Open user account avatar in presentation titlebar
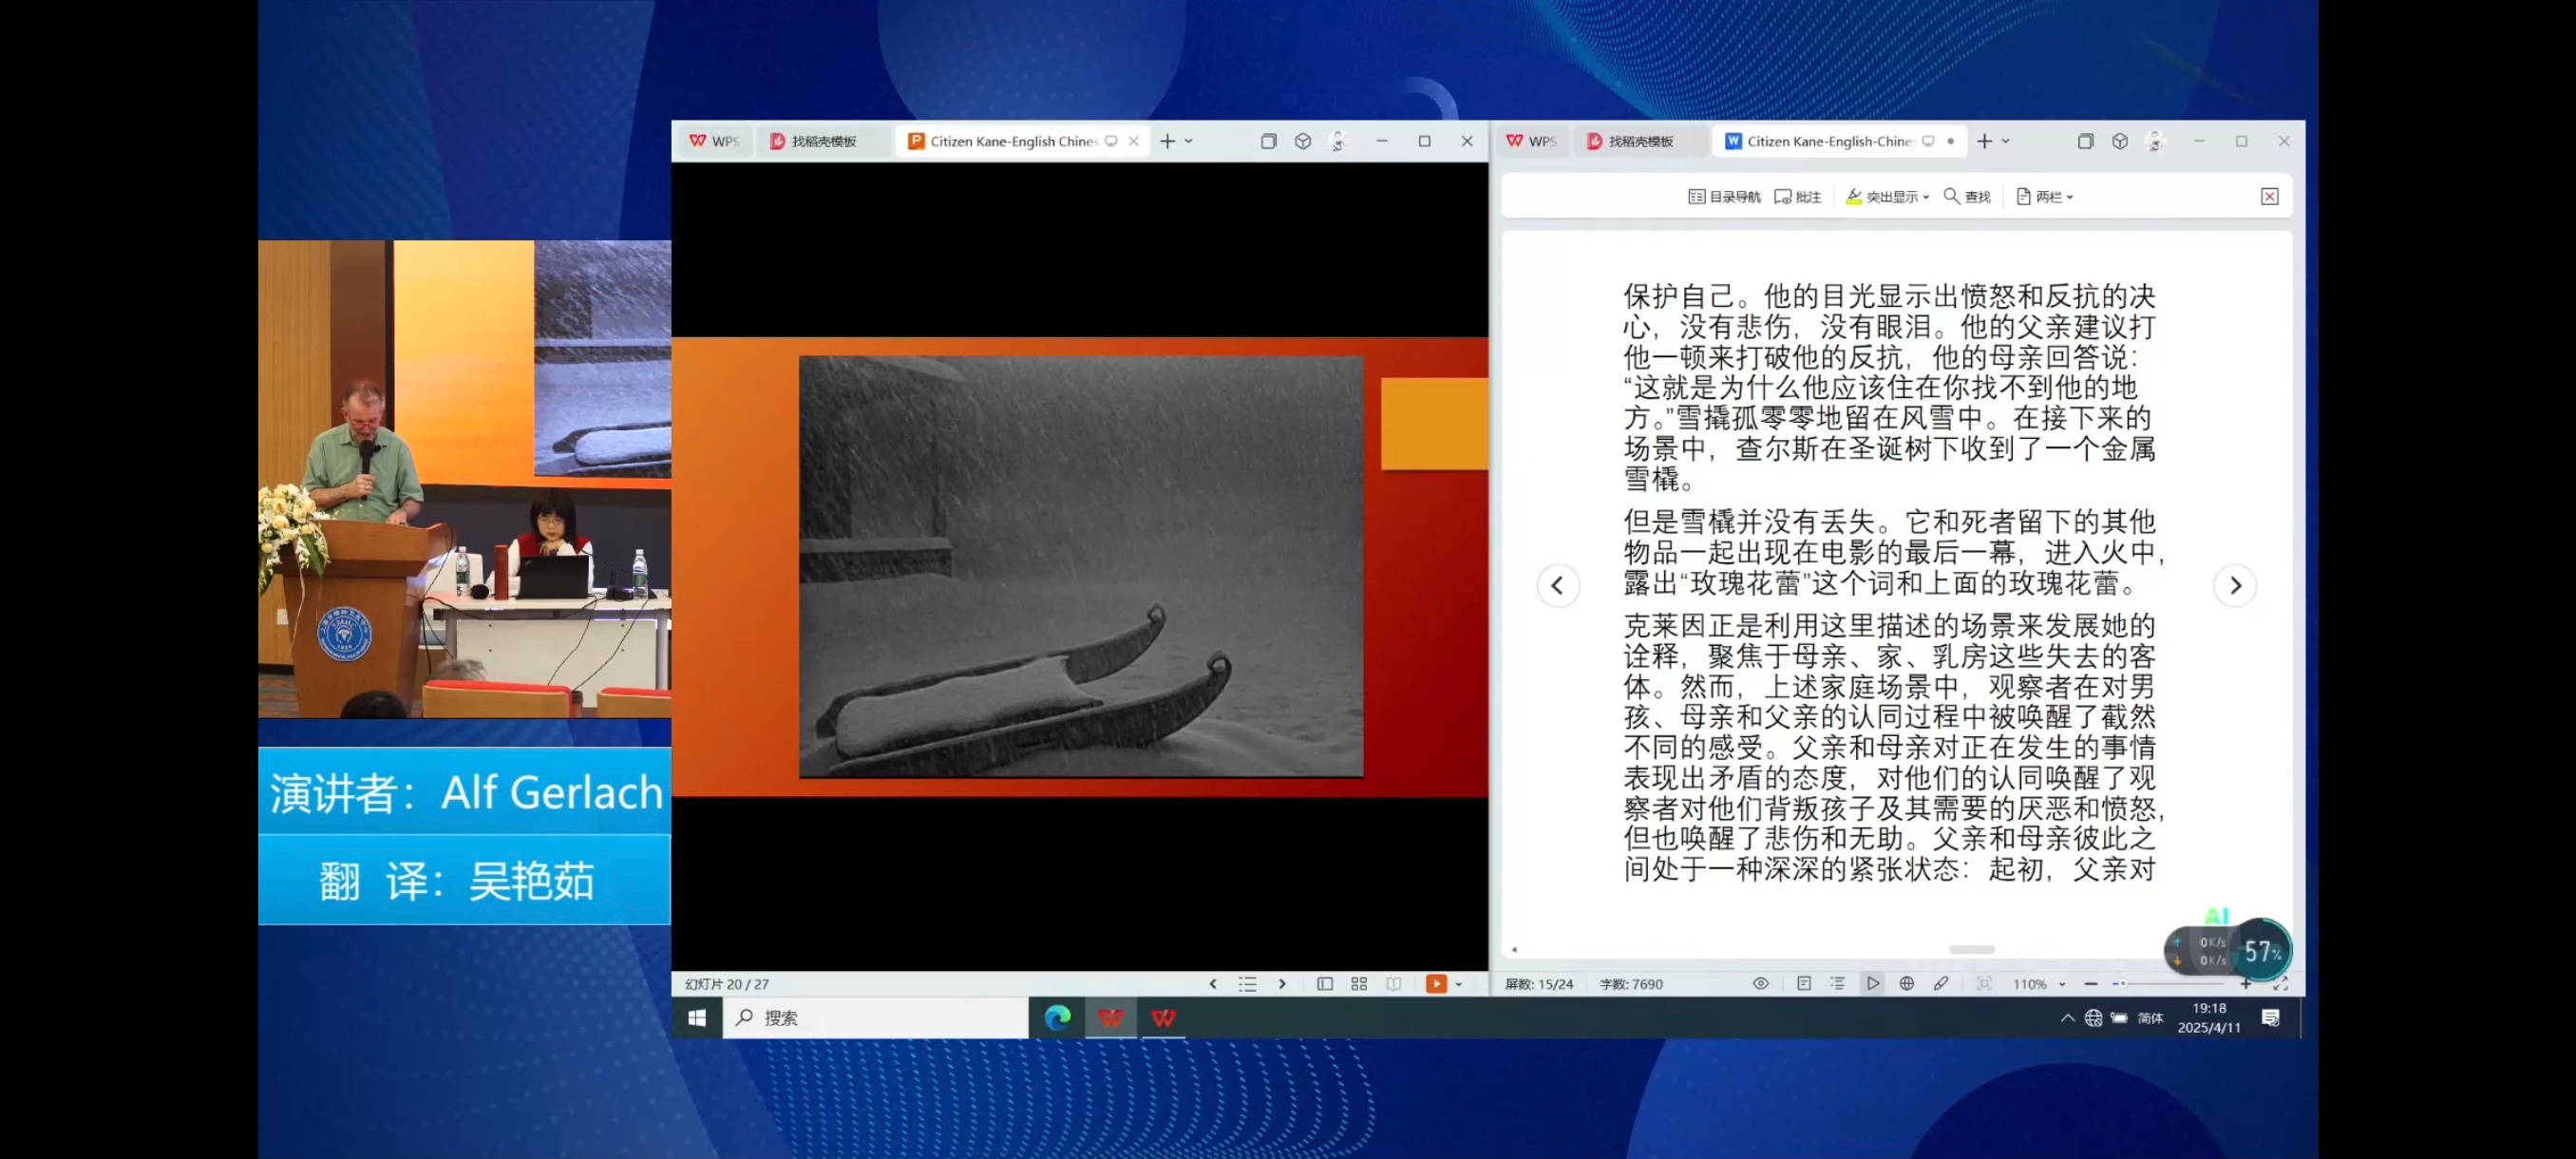 pyautogui.click(x=1338, y=141)
